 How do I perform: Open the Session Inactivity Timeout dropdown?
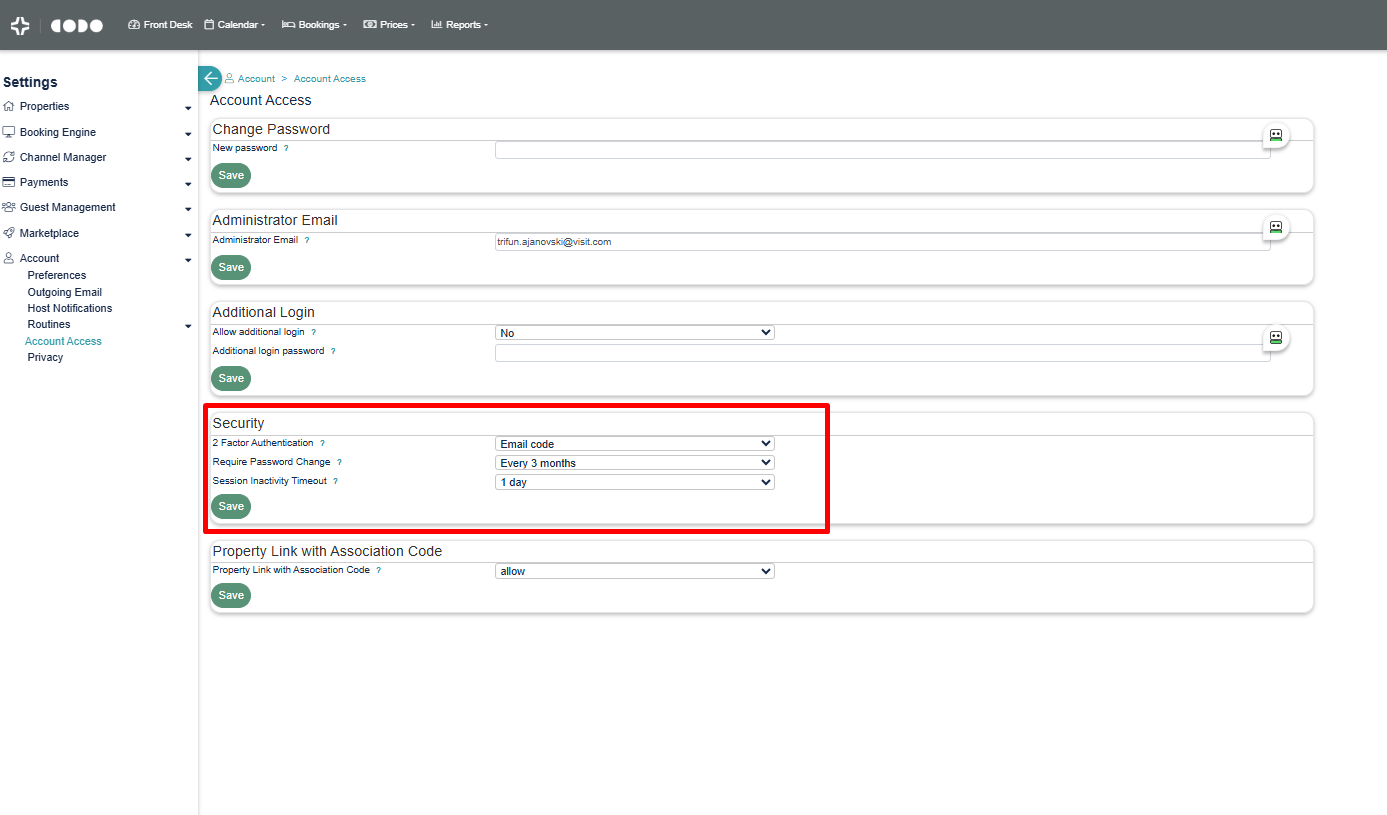pyautogui.click(x=635, y=482)
